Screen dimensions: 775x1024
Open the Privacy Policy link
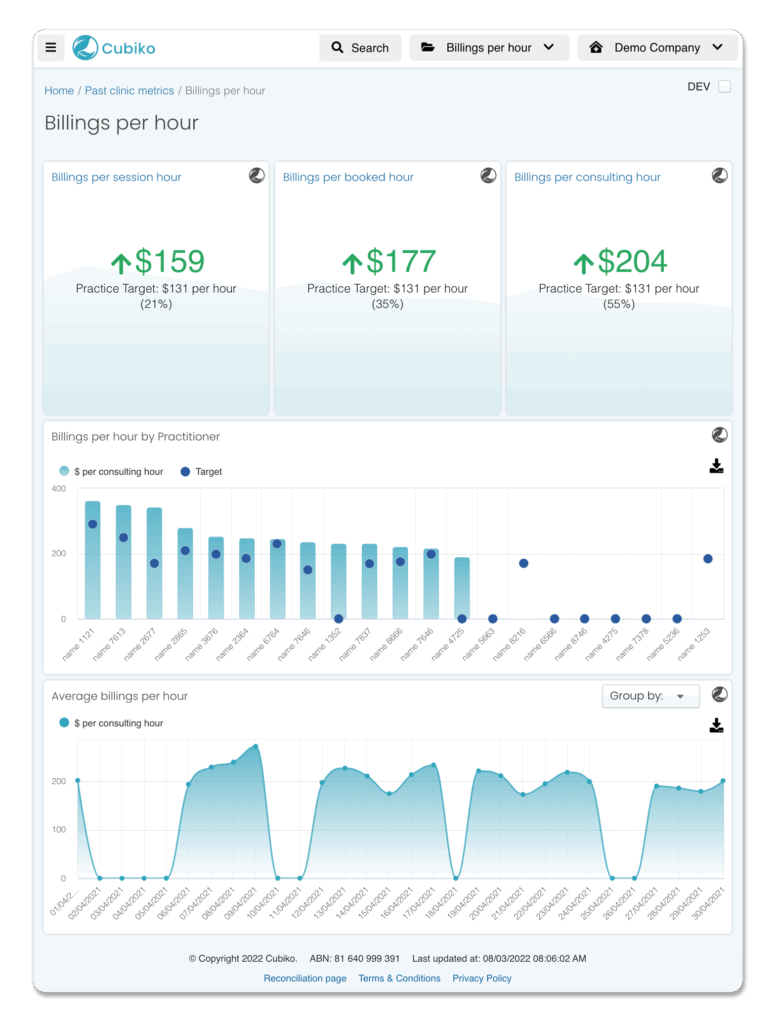(x=482, y=978)
